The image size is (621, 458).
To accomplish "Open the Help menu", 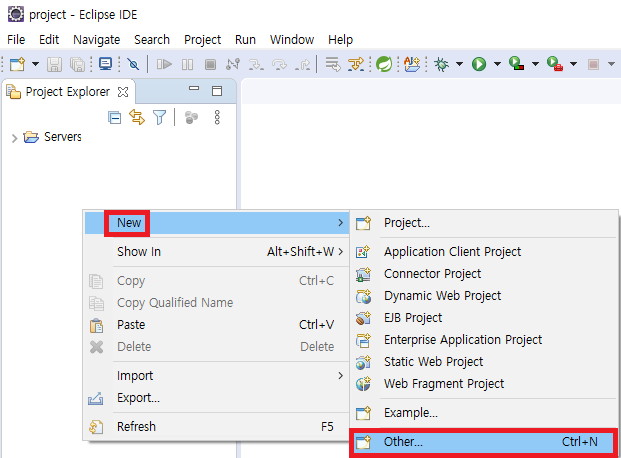I will pyautogui.click(x=340, y=40).
